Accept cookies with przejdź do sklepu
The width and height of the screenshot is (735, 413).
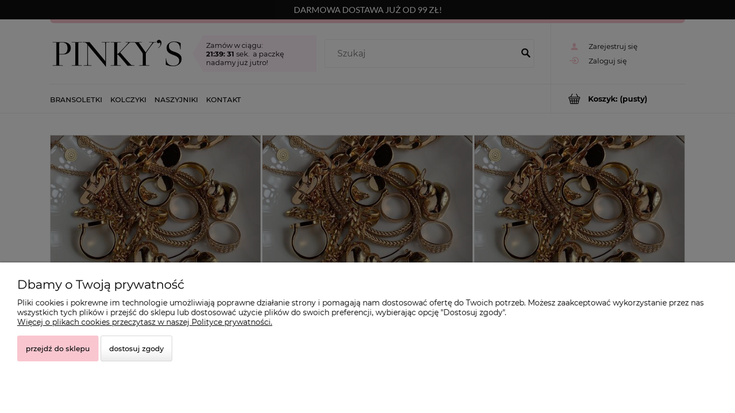coord(57,349)
